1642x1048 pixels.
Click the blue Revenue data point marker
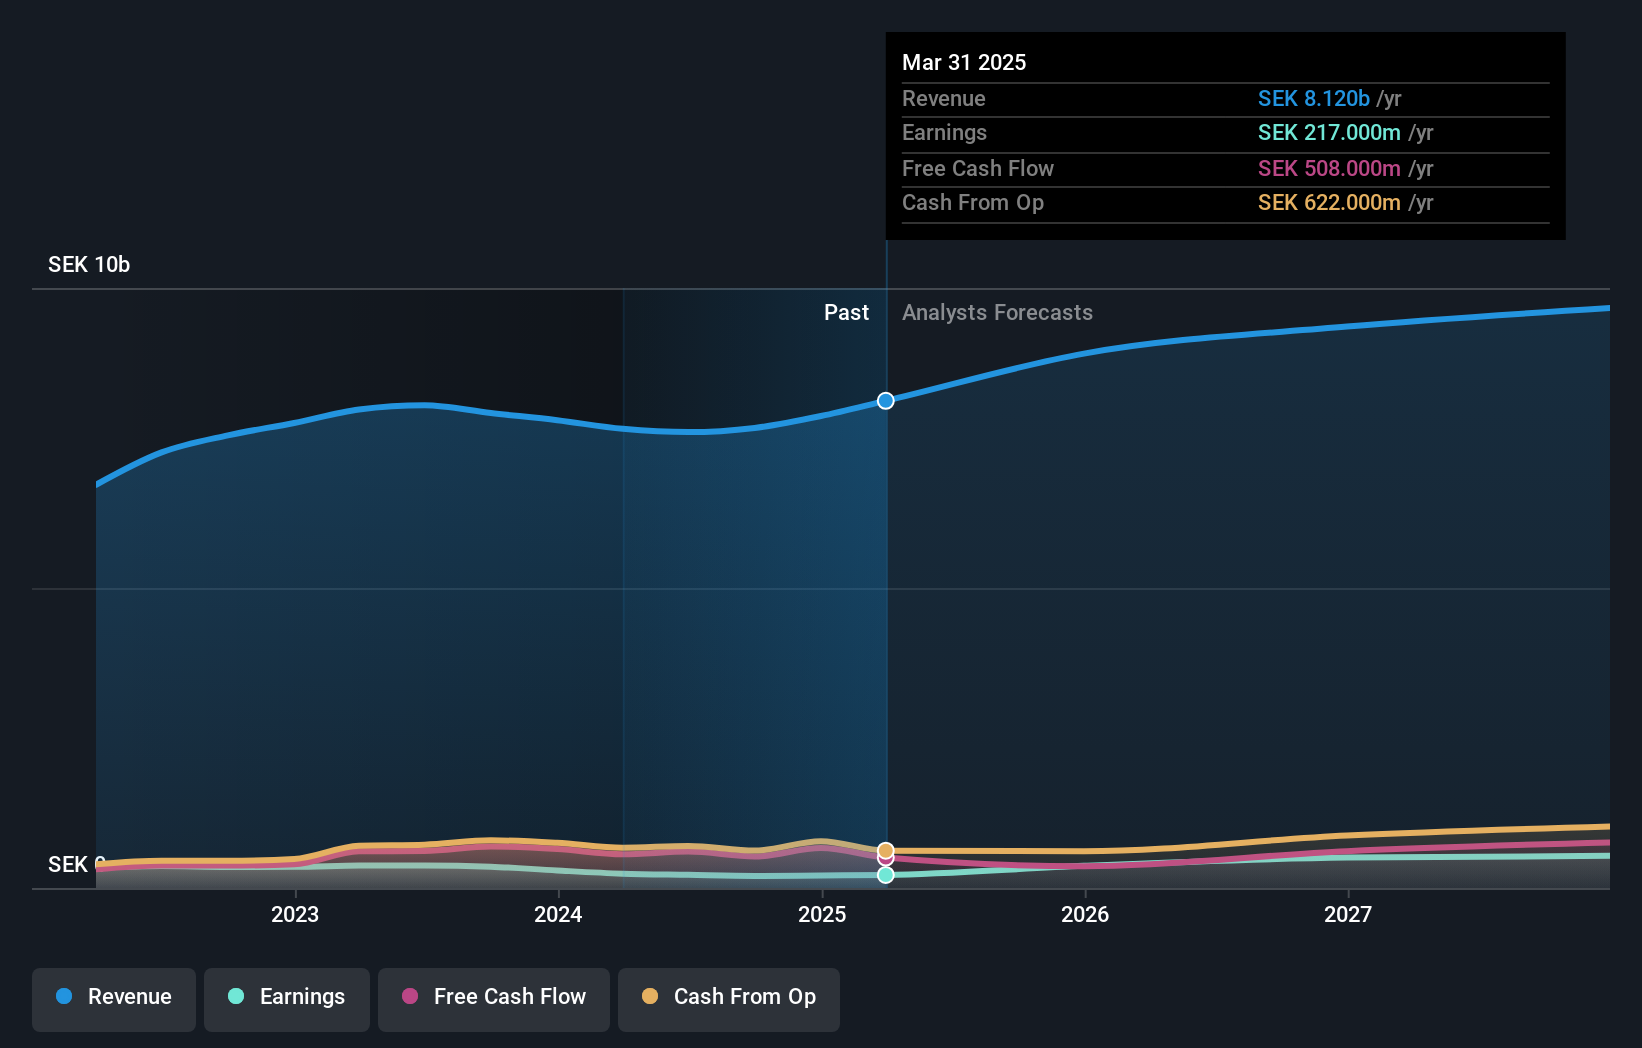tap(886, 401)
